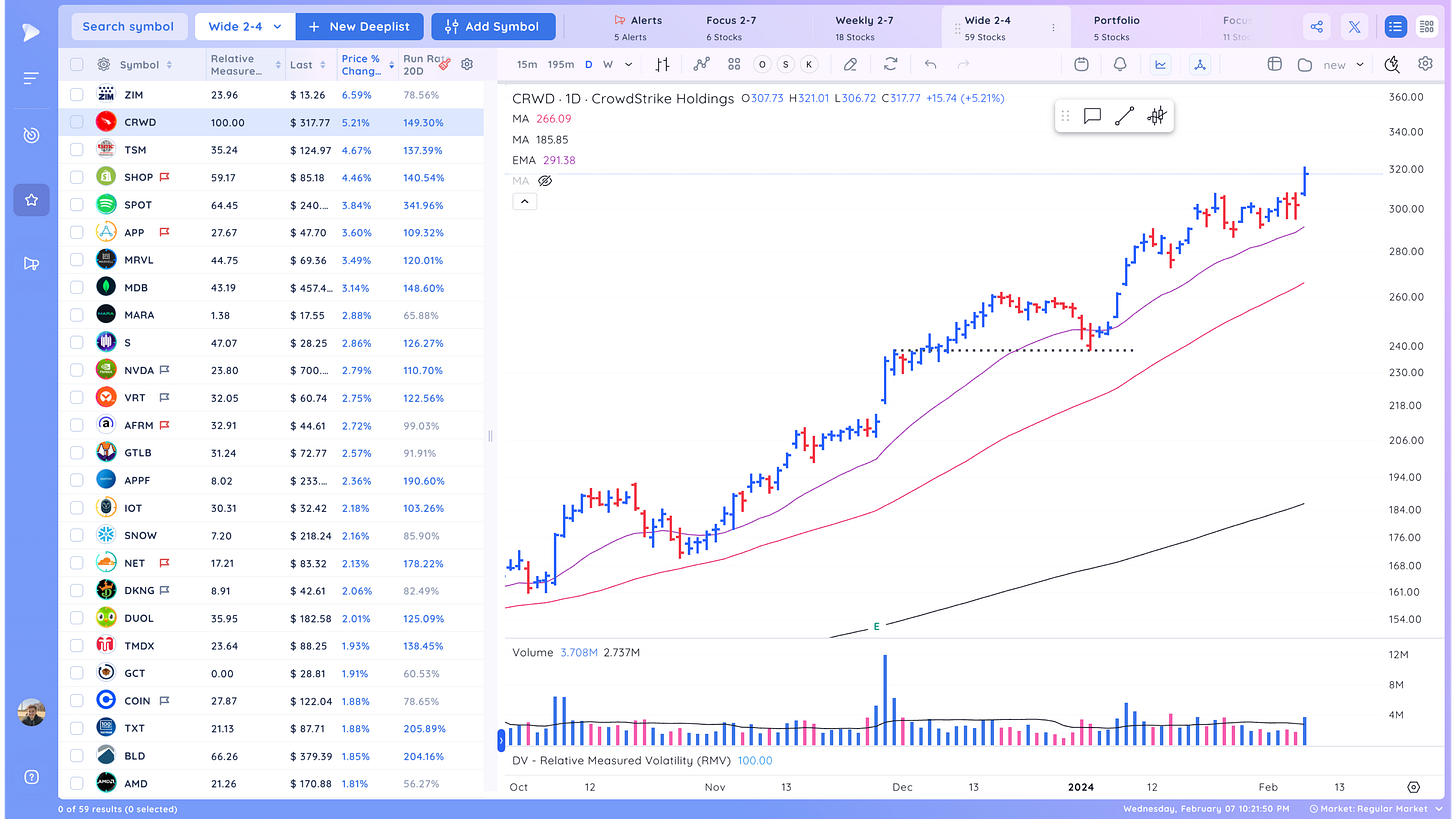The width and height of the screenshot is (1456, 819).
Task: Switch to the Portfolio tab
Action: [x=1116, y=27]
